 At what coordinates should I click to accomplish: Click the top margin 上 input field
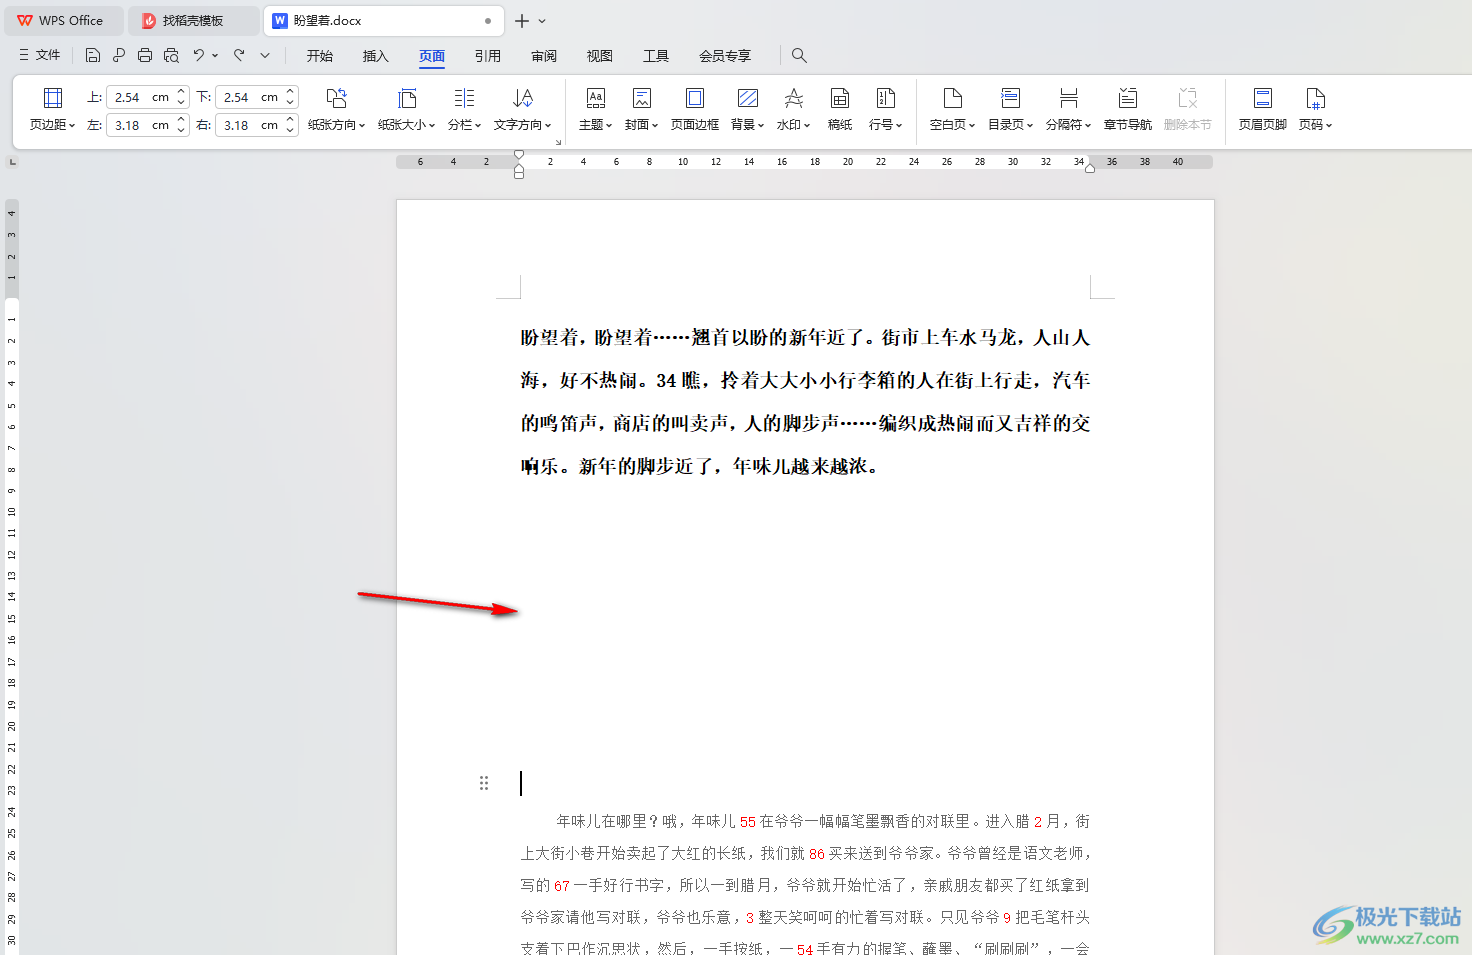pos(140,97)
